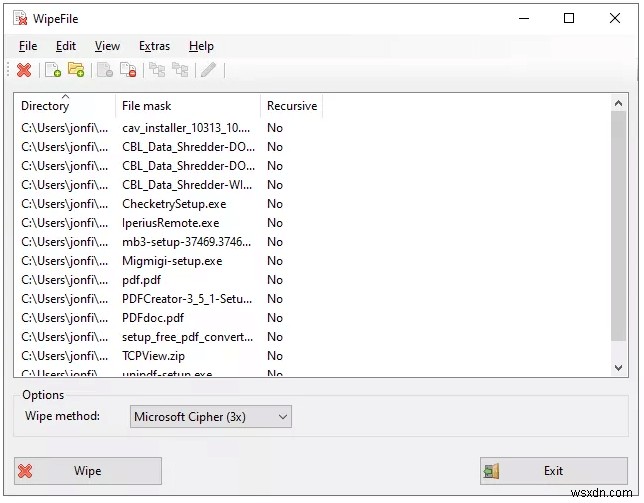
Task: Click the red X wipe toolbar icon
Action: 24,70
